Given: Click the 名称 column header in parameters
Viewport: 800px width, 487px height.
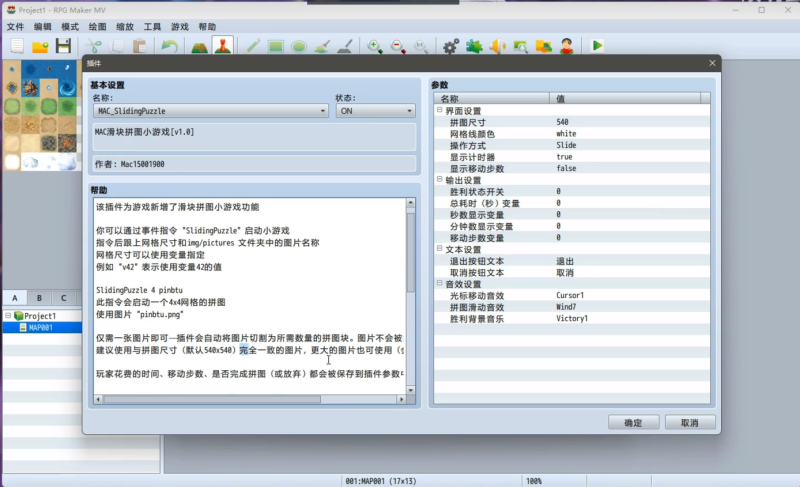Looking at the screenshot, I should (x=492, y=98).
